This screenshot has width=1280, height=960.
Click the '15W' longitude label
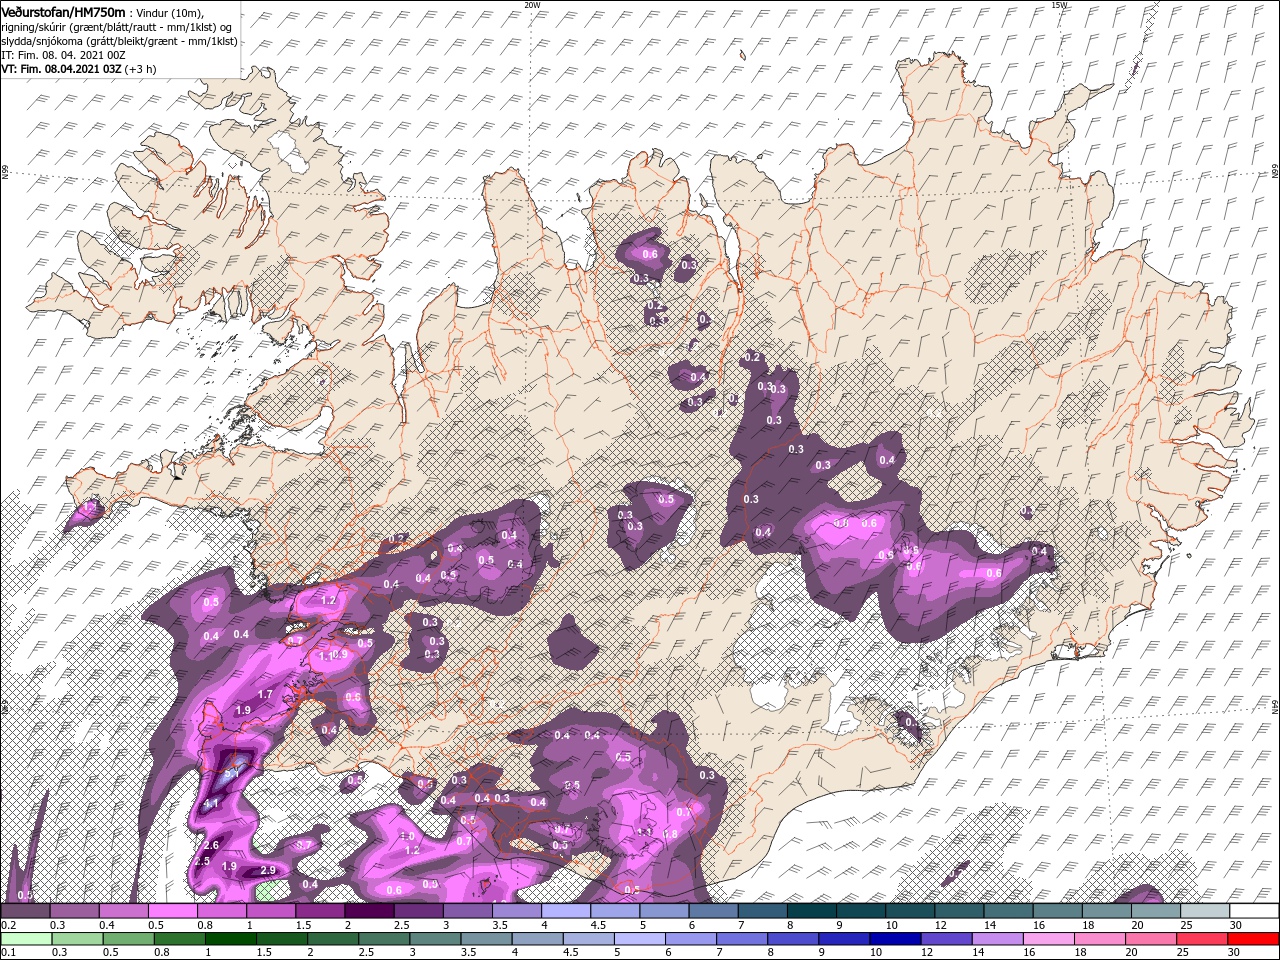point(1059,5)
